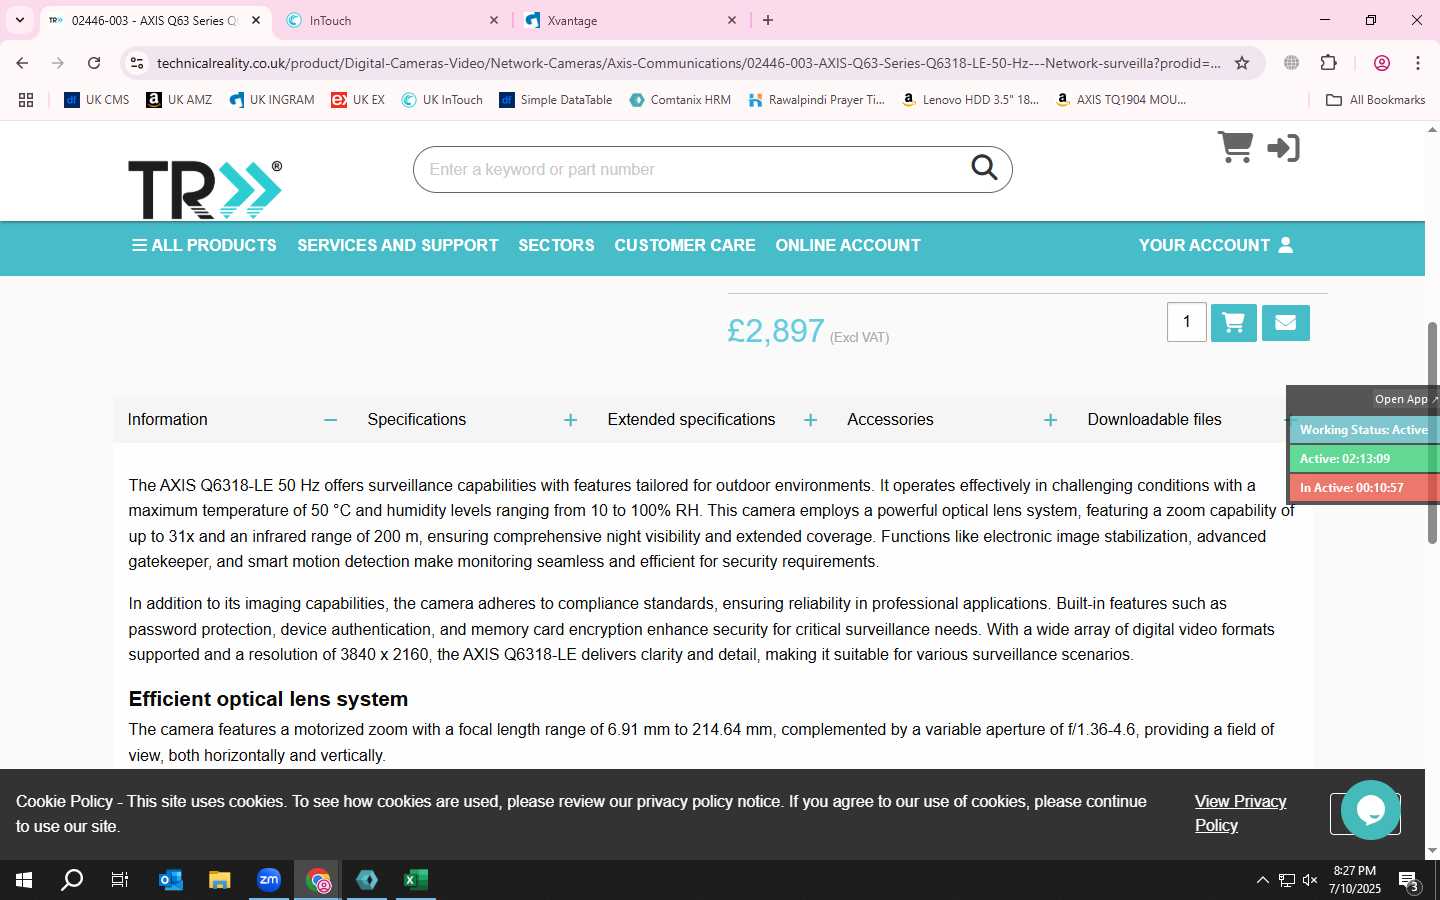Open Chrome three-dot menu
Screen dimensions: 1440x900
pyautogui.click(x=1418, y=63)
